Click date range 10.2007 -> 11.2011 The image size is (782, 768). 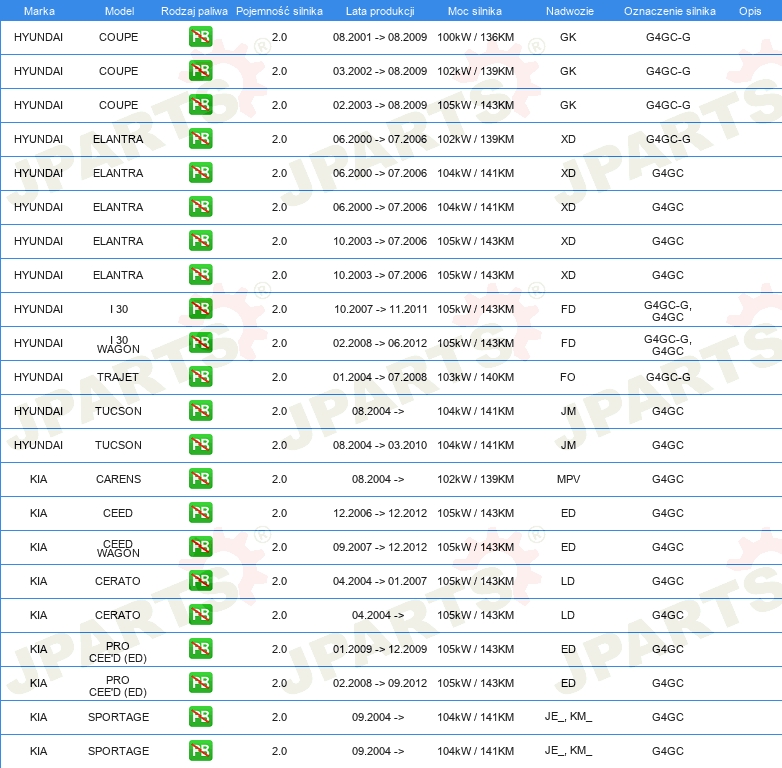[x=381, y=309]
